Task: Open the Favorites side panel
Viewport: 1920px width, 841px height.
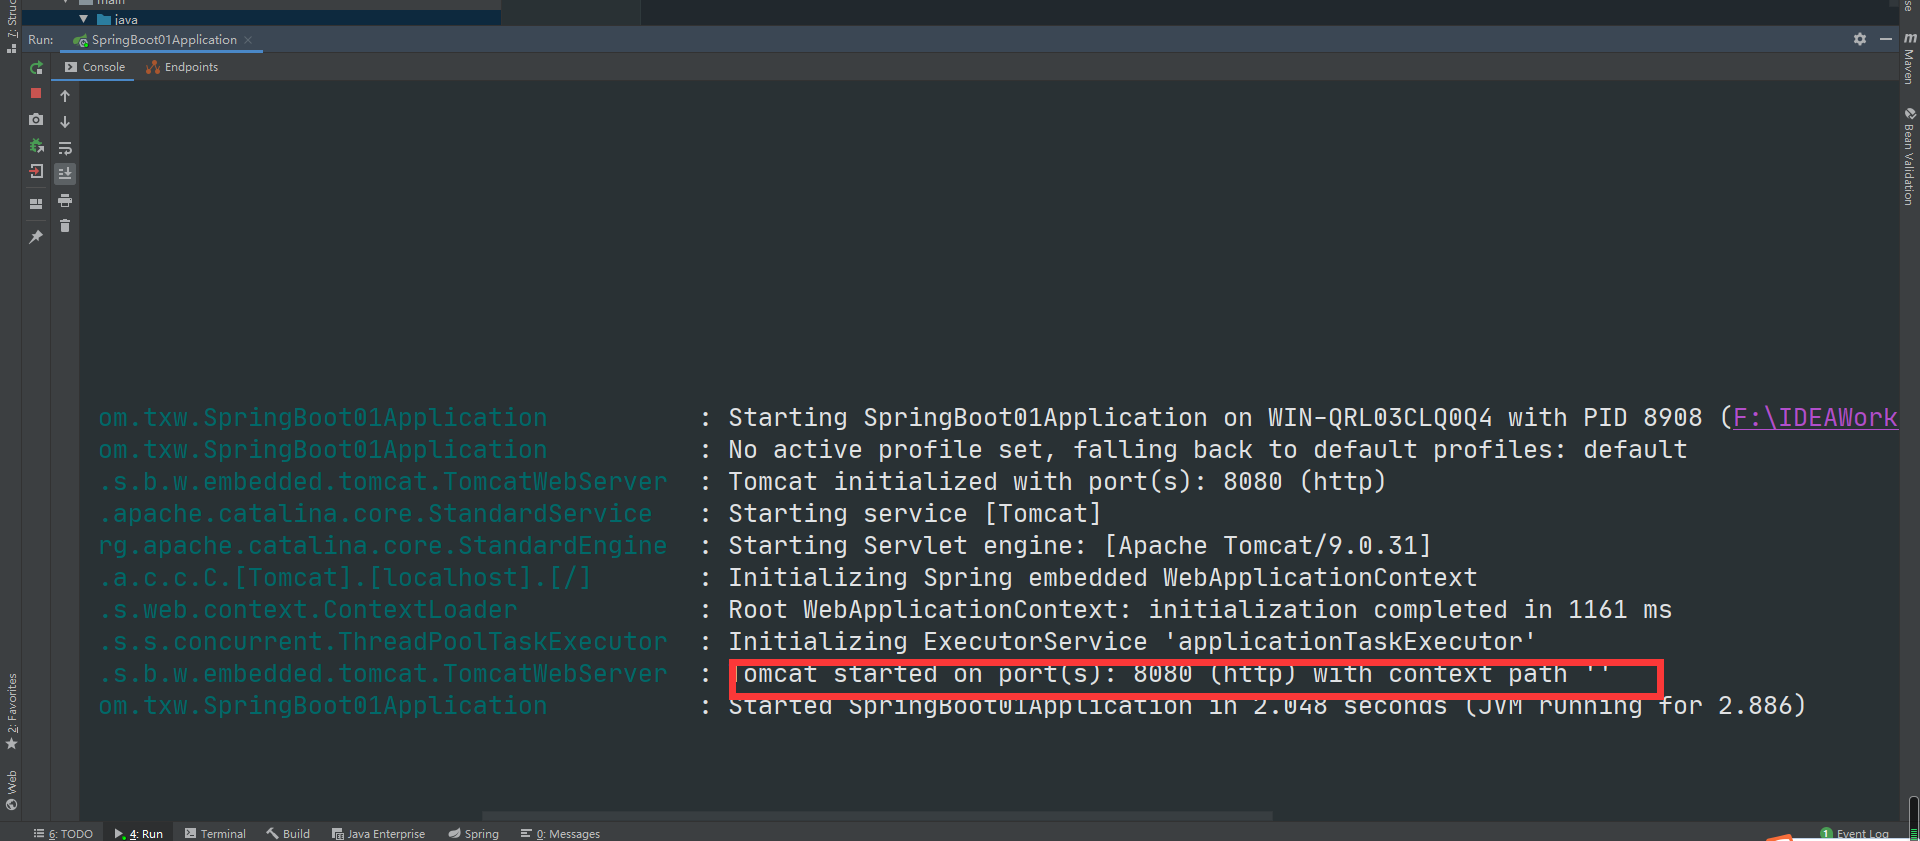Action: coord(11,711)
